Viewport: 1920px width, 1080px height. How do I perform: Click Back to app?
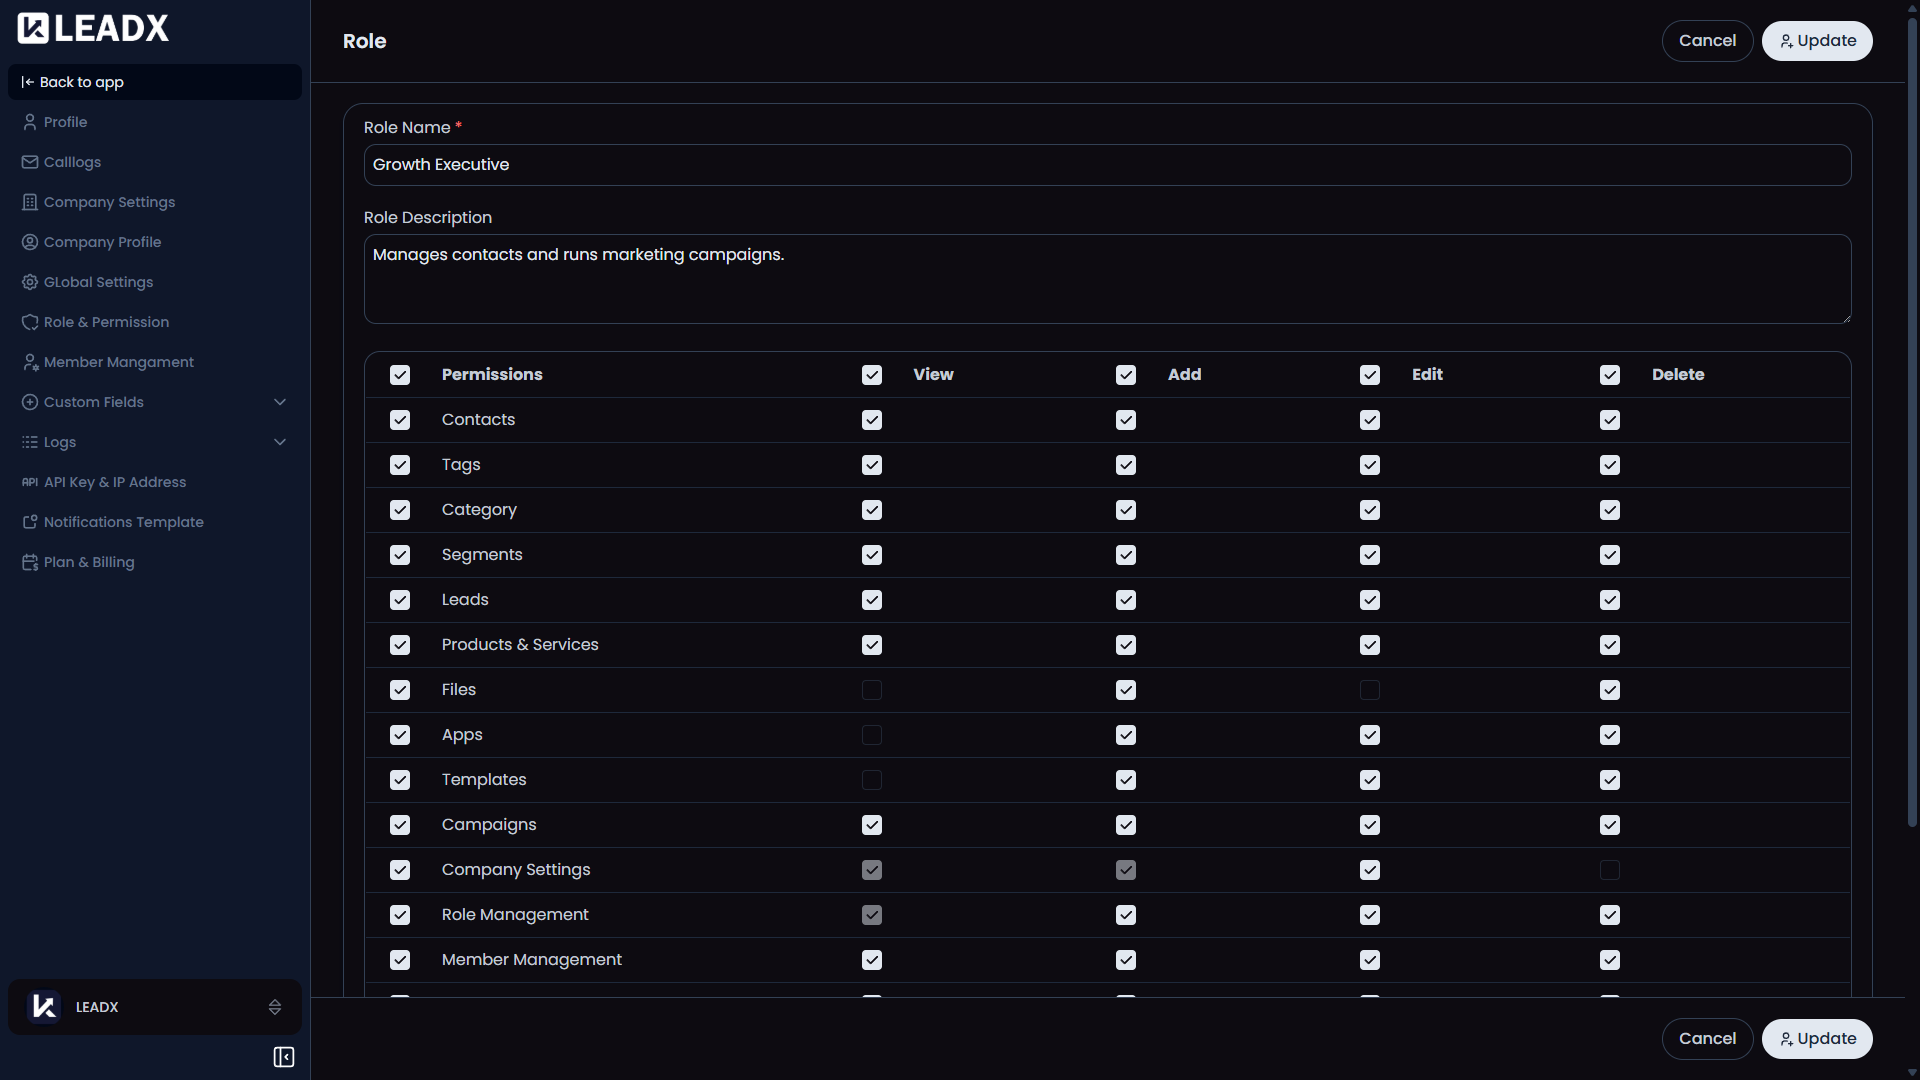pyautogui.click(x=82, y=81)
